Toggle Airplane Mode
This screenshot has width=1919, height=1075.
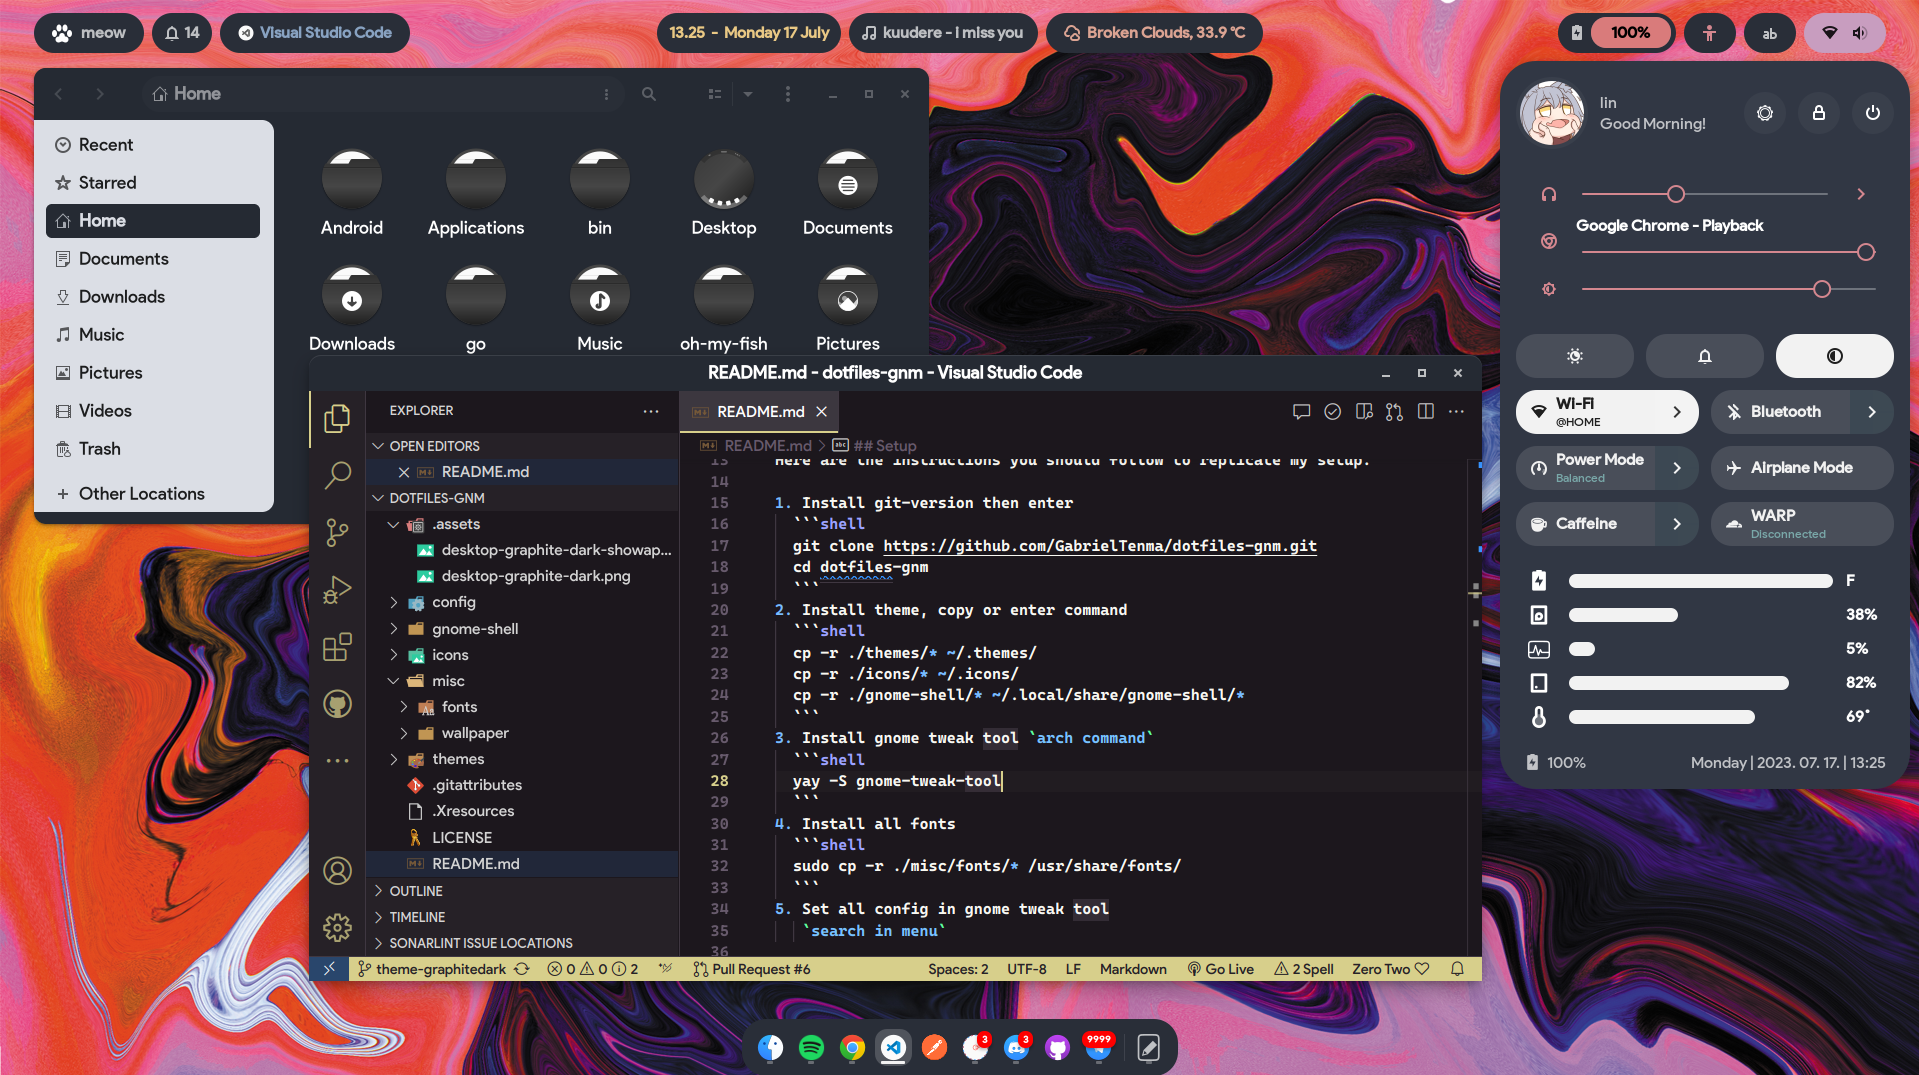1801,468
